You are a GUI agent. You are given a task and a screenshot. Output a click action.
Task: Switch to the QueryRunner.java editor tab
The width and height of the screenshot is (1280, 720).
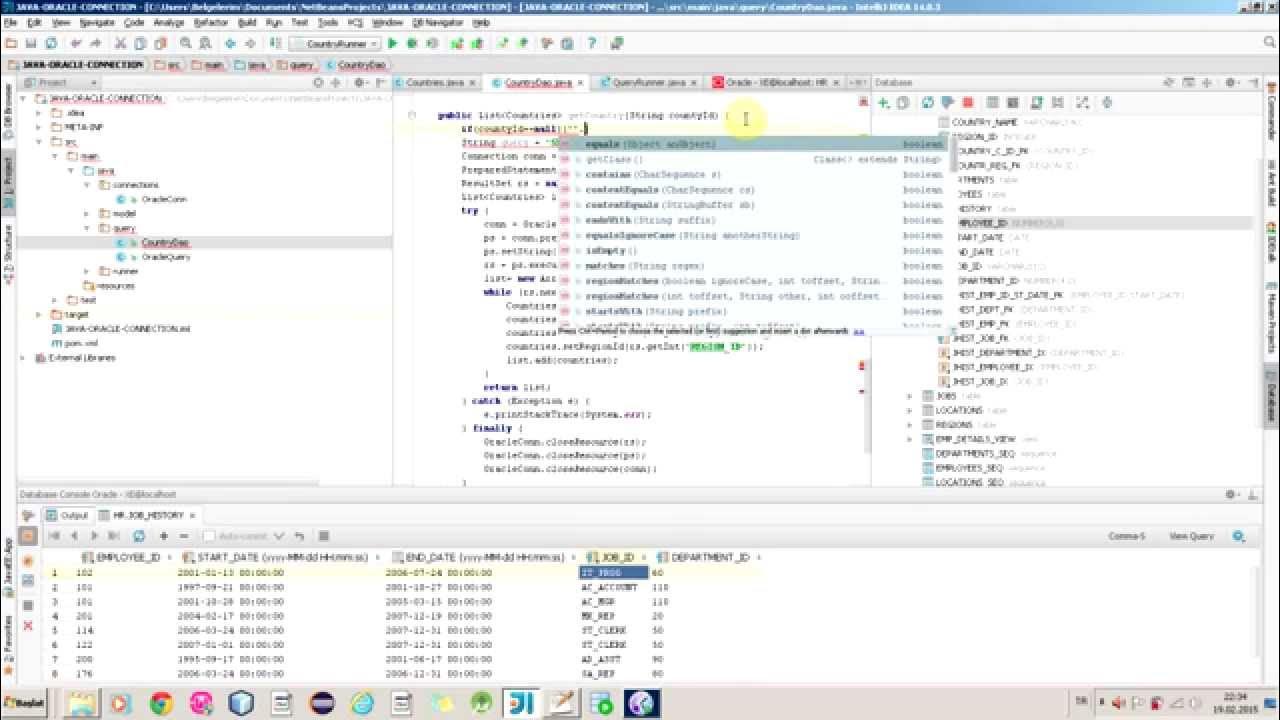(x=647, y=83)
